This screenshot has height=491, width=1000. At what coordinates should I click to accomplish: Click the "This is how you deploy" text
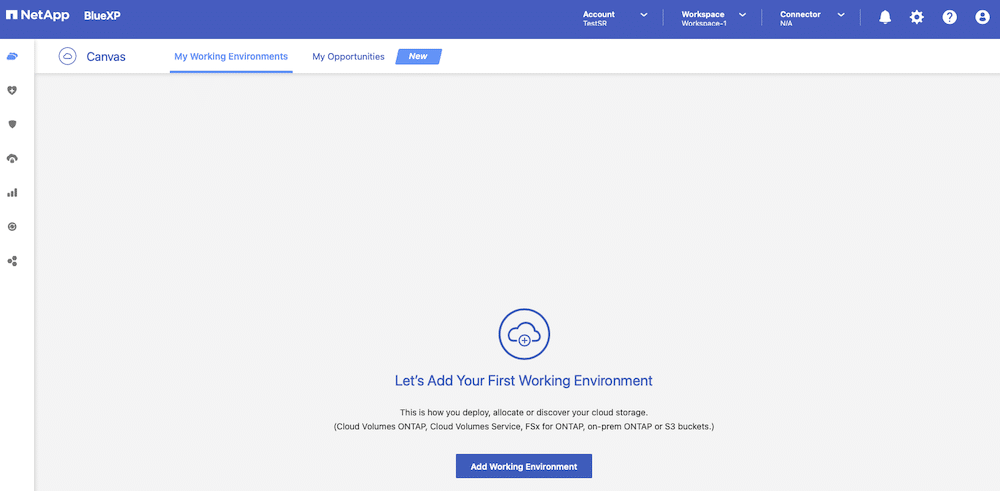pyautogui.click(x=524, y=413)
